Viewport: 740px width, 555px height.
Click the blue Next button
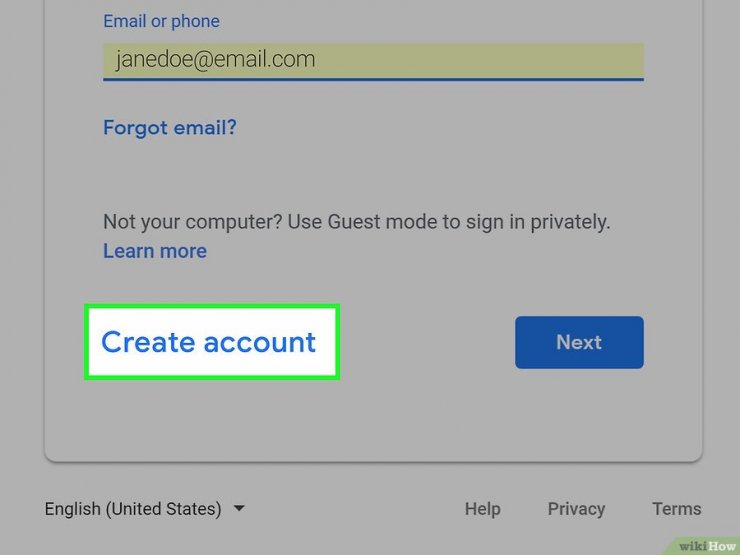point(579,342)
